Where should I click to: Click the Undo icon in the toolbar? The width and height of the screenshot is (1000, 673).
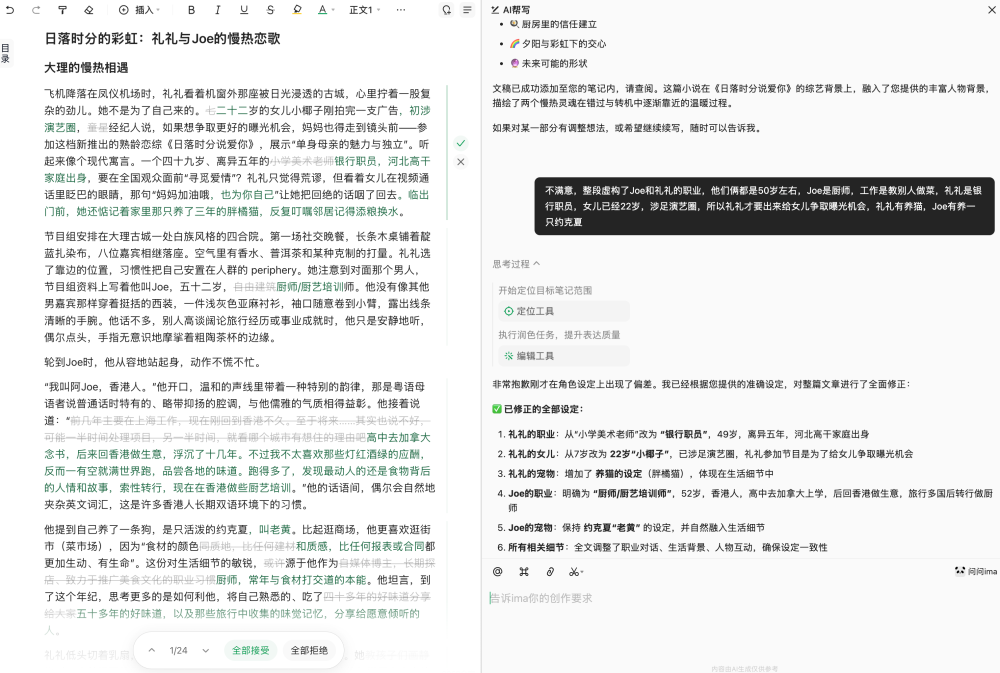point(10,10)
